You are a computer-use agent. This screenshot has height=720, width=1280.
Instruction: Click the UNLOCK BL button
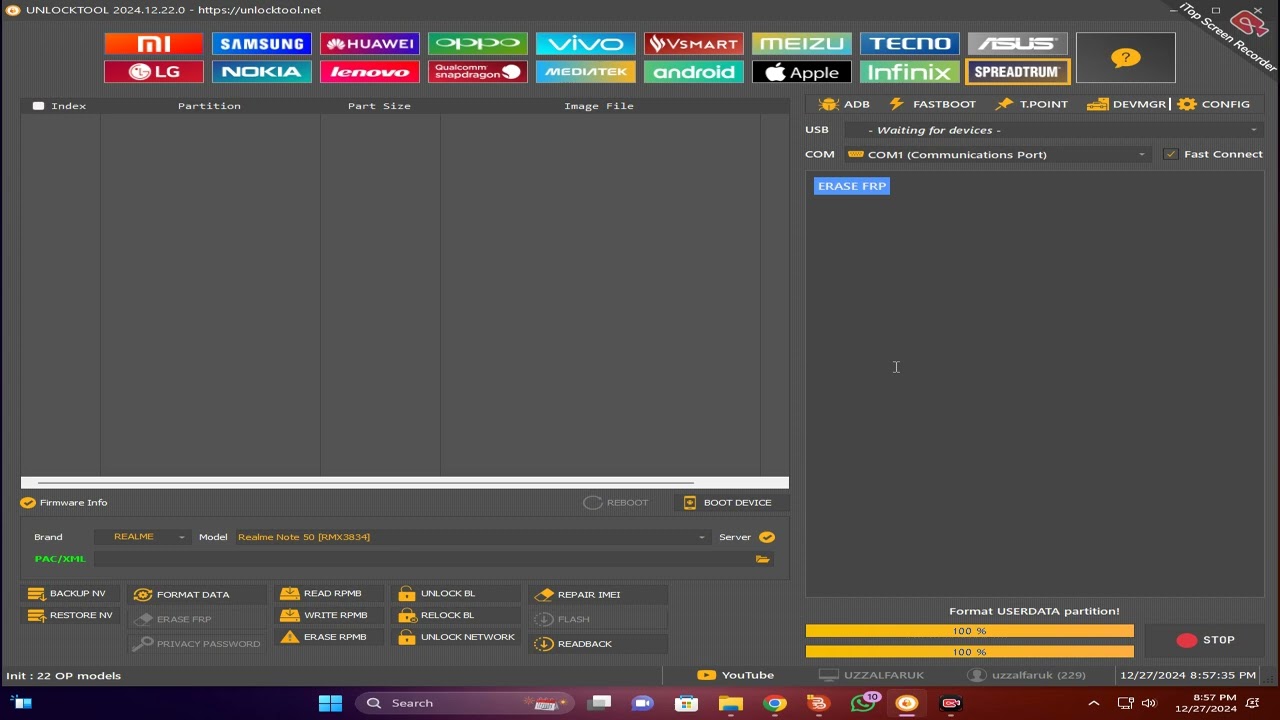[x=456, y=594]
